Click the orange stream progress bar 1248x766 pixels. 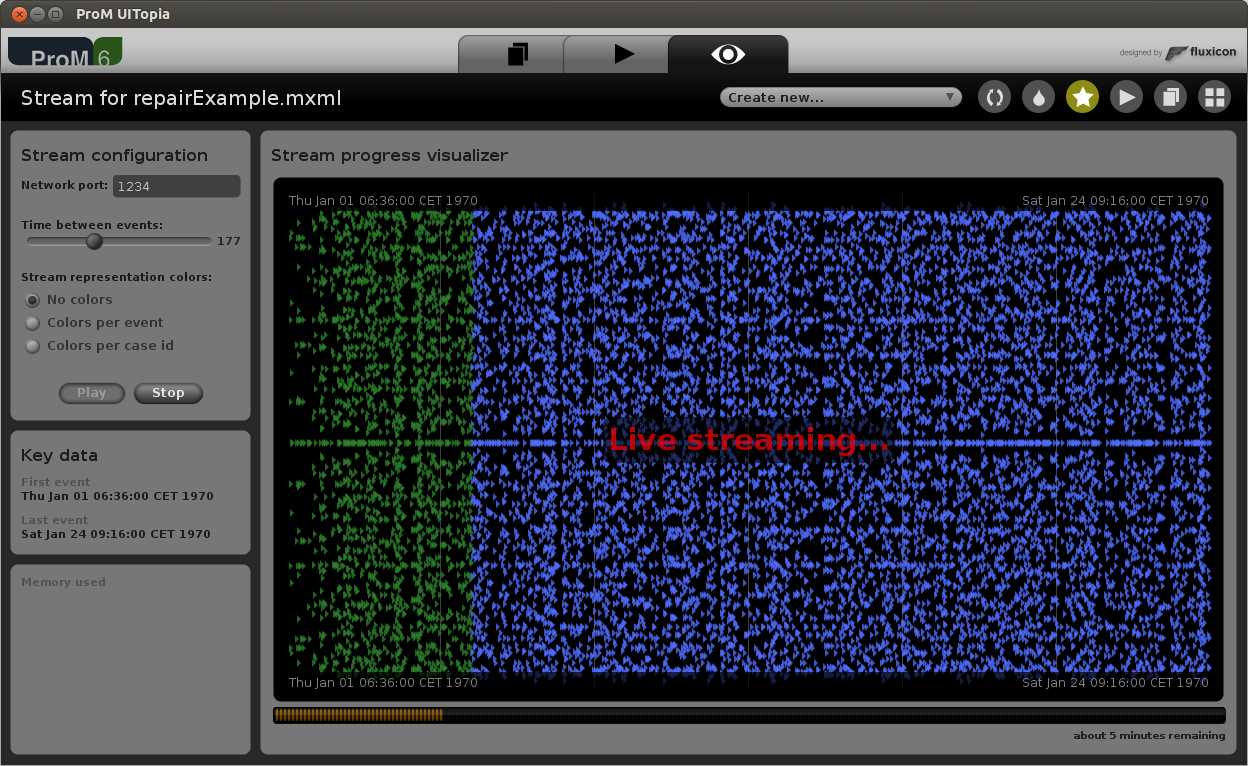749,715
